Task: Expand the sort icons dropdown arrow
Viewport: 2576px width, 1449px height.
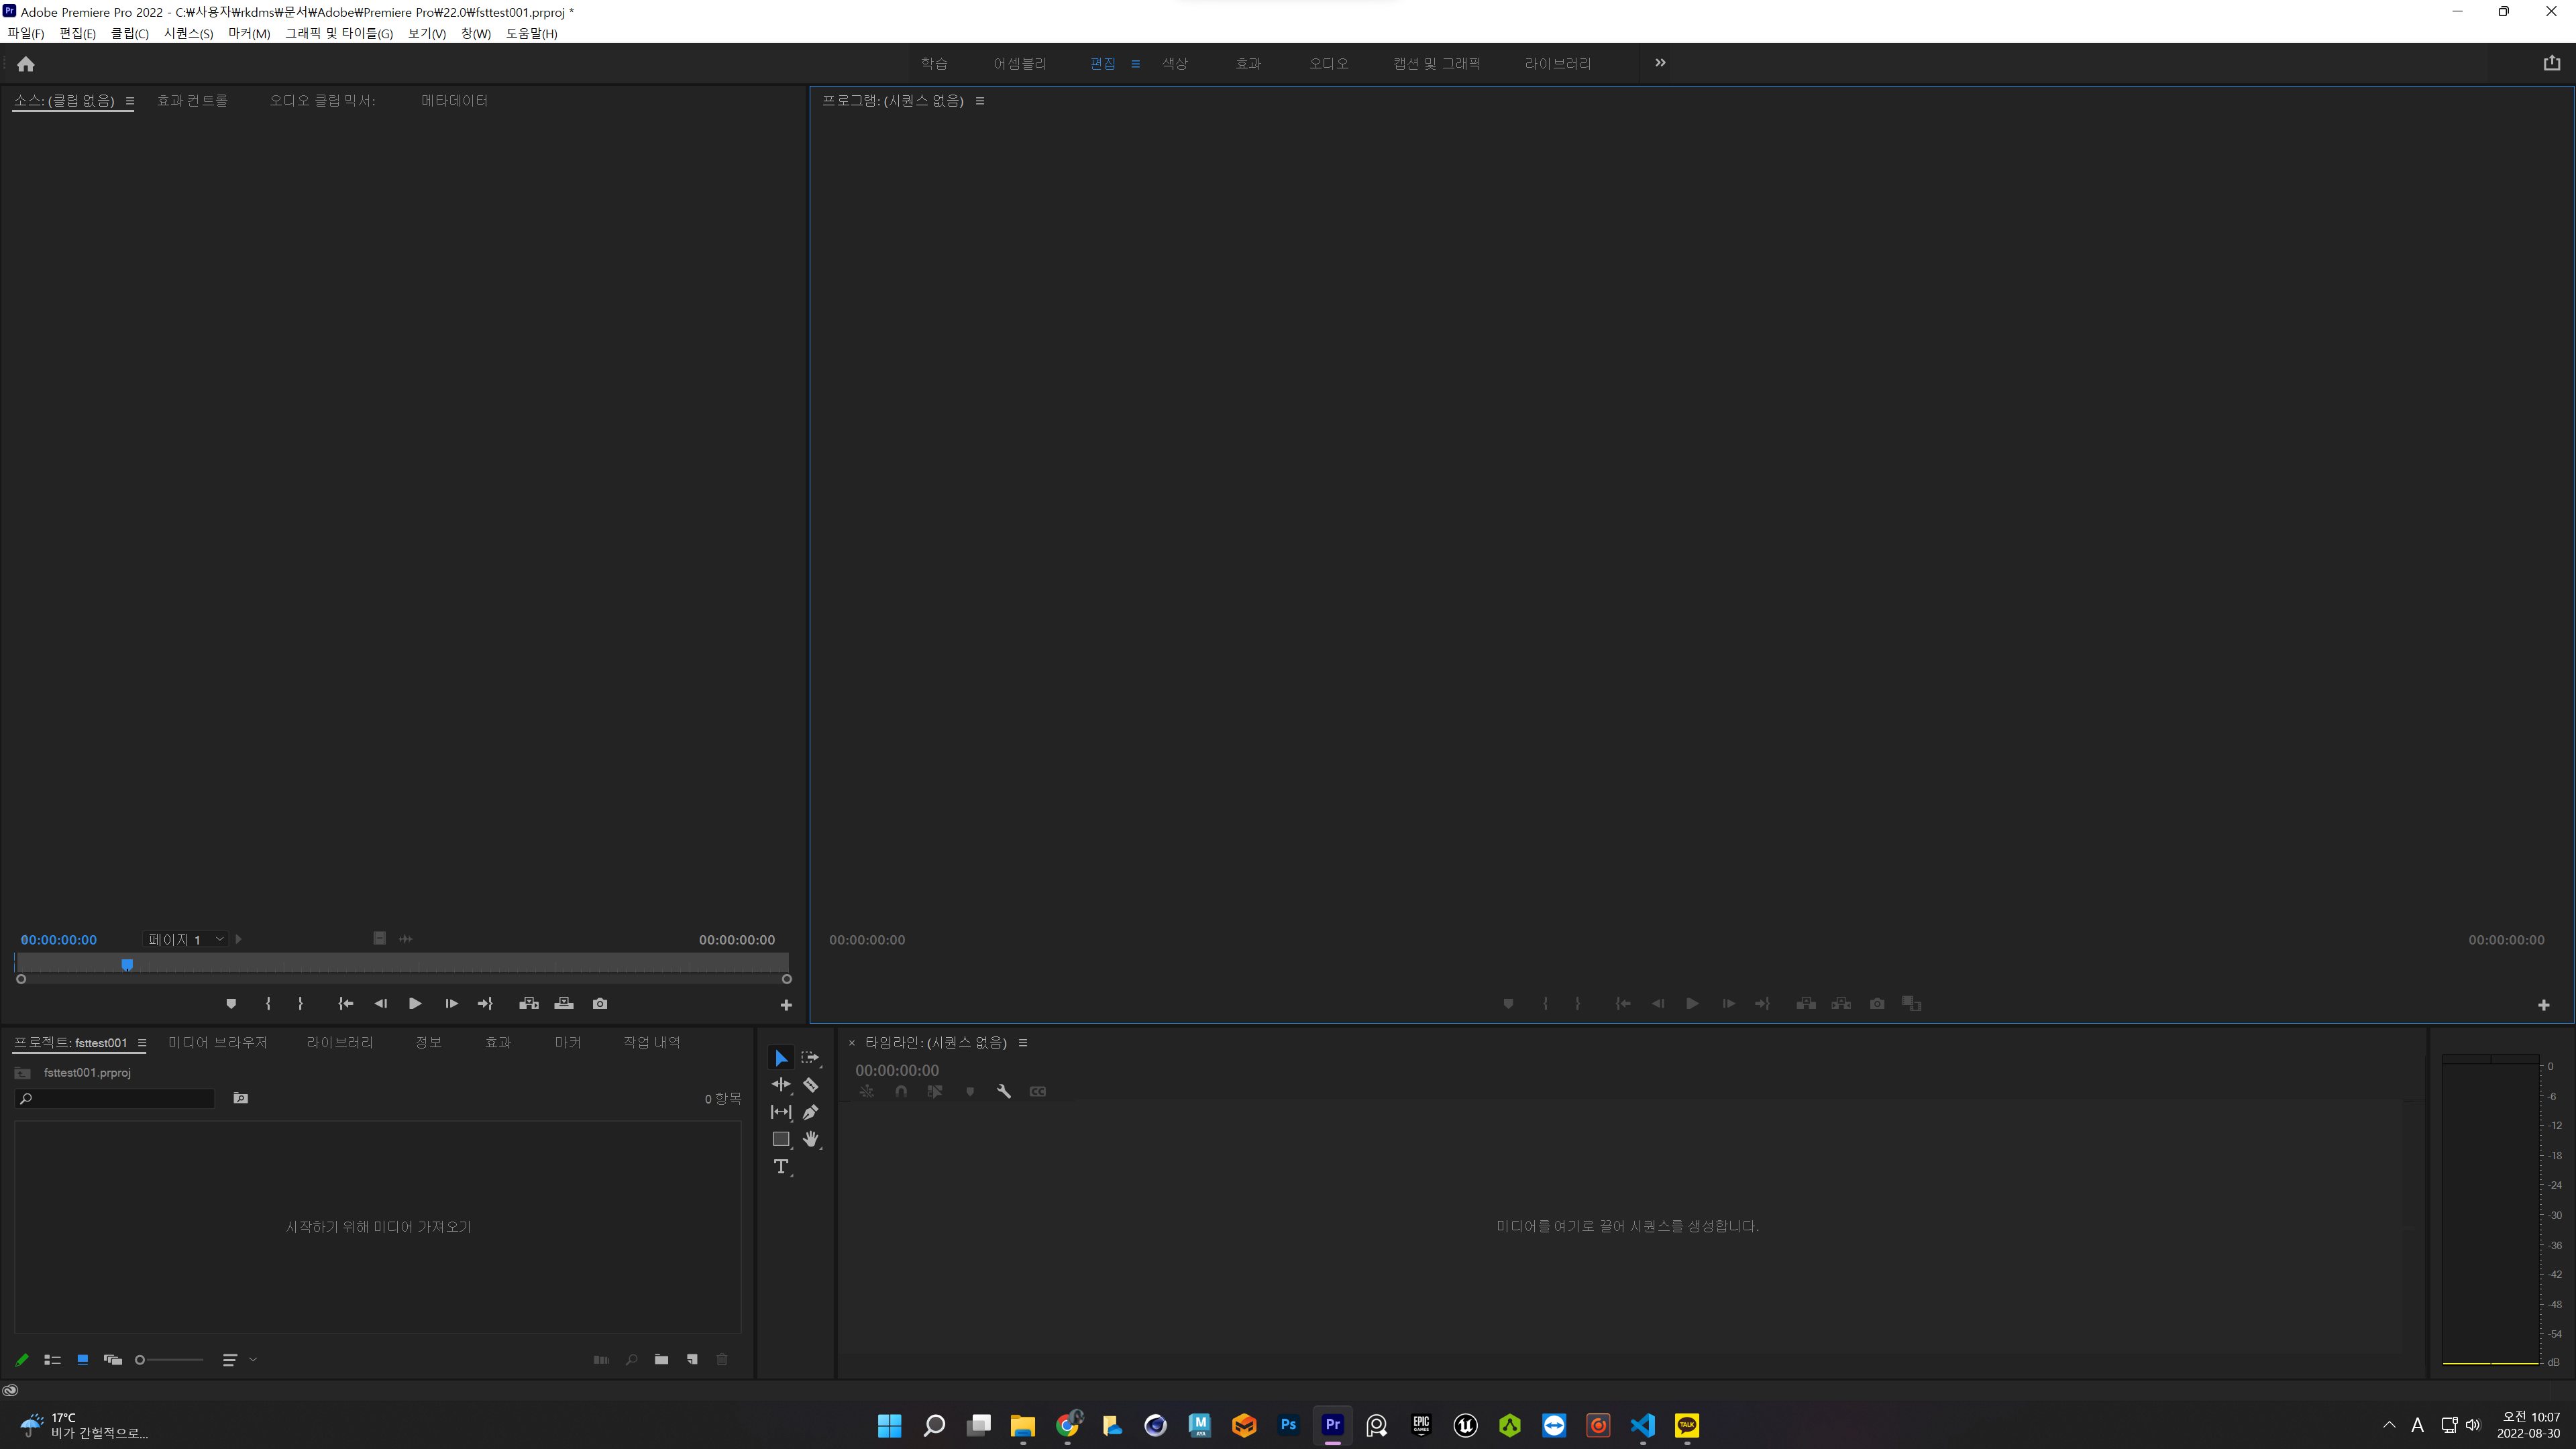Action: 253,1360
